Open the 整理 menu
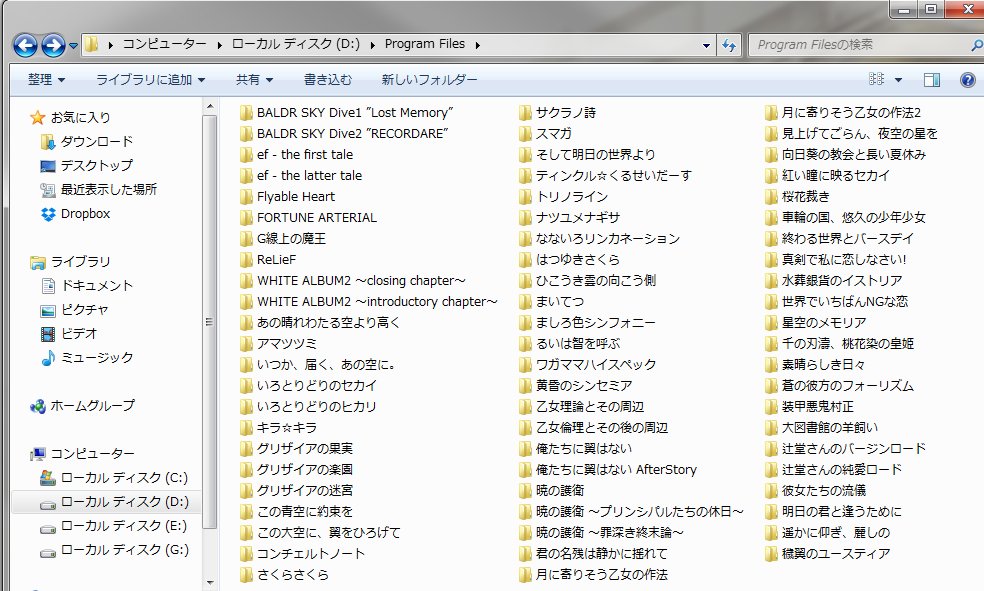 (x=46, y=80)
